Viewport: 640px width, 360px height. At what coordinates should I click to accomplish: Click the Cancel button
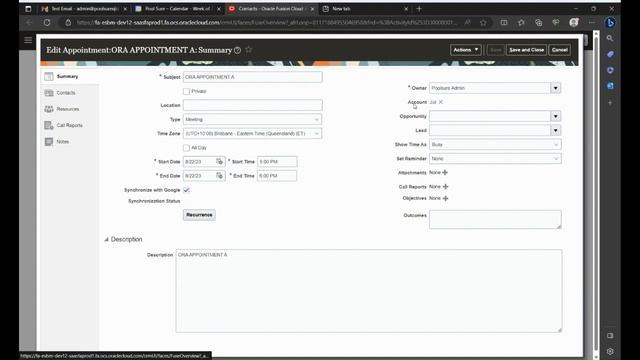(x=560, y=50)
